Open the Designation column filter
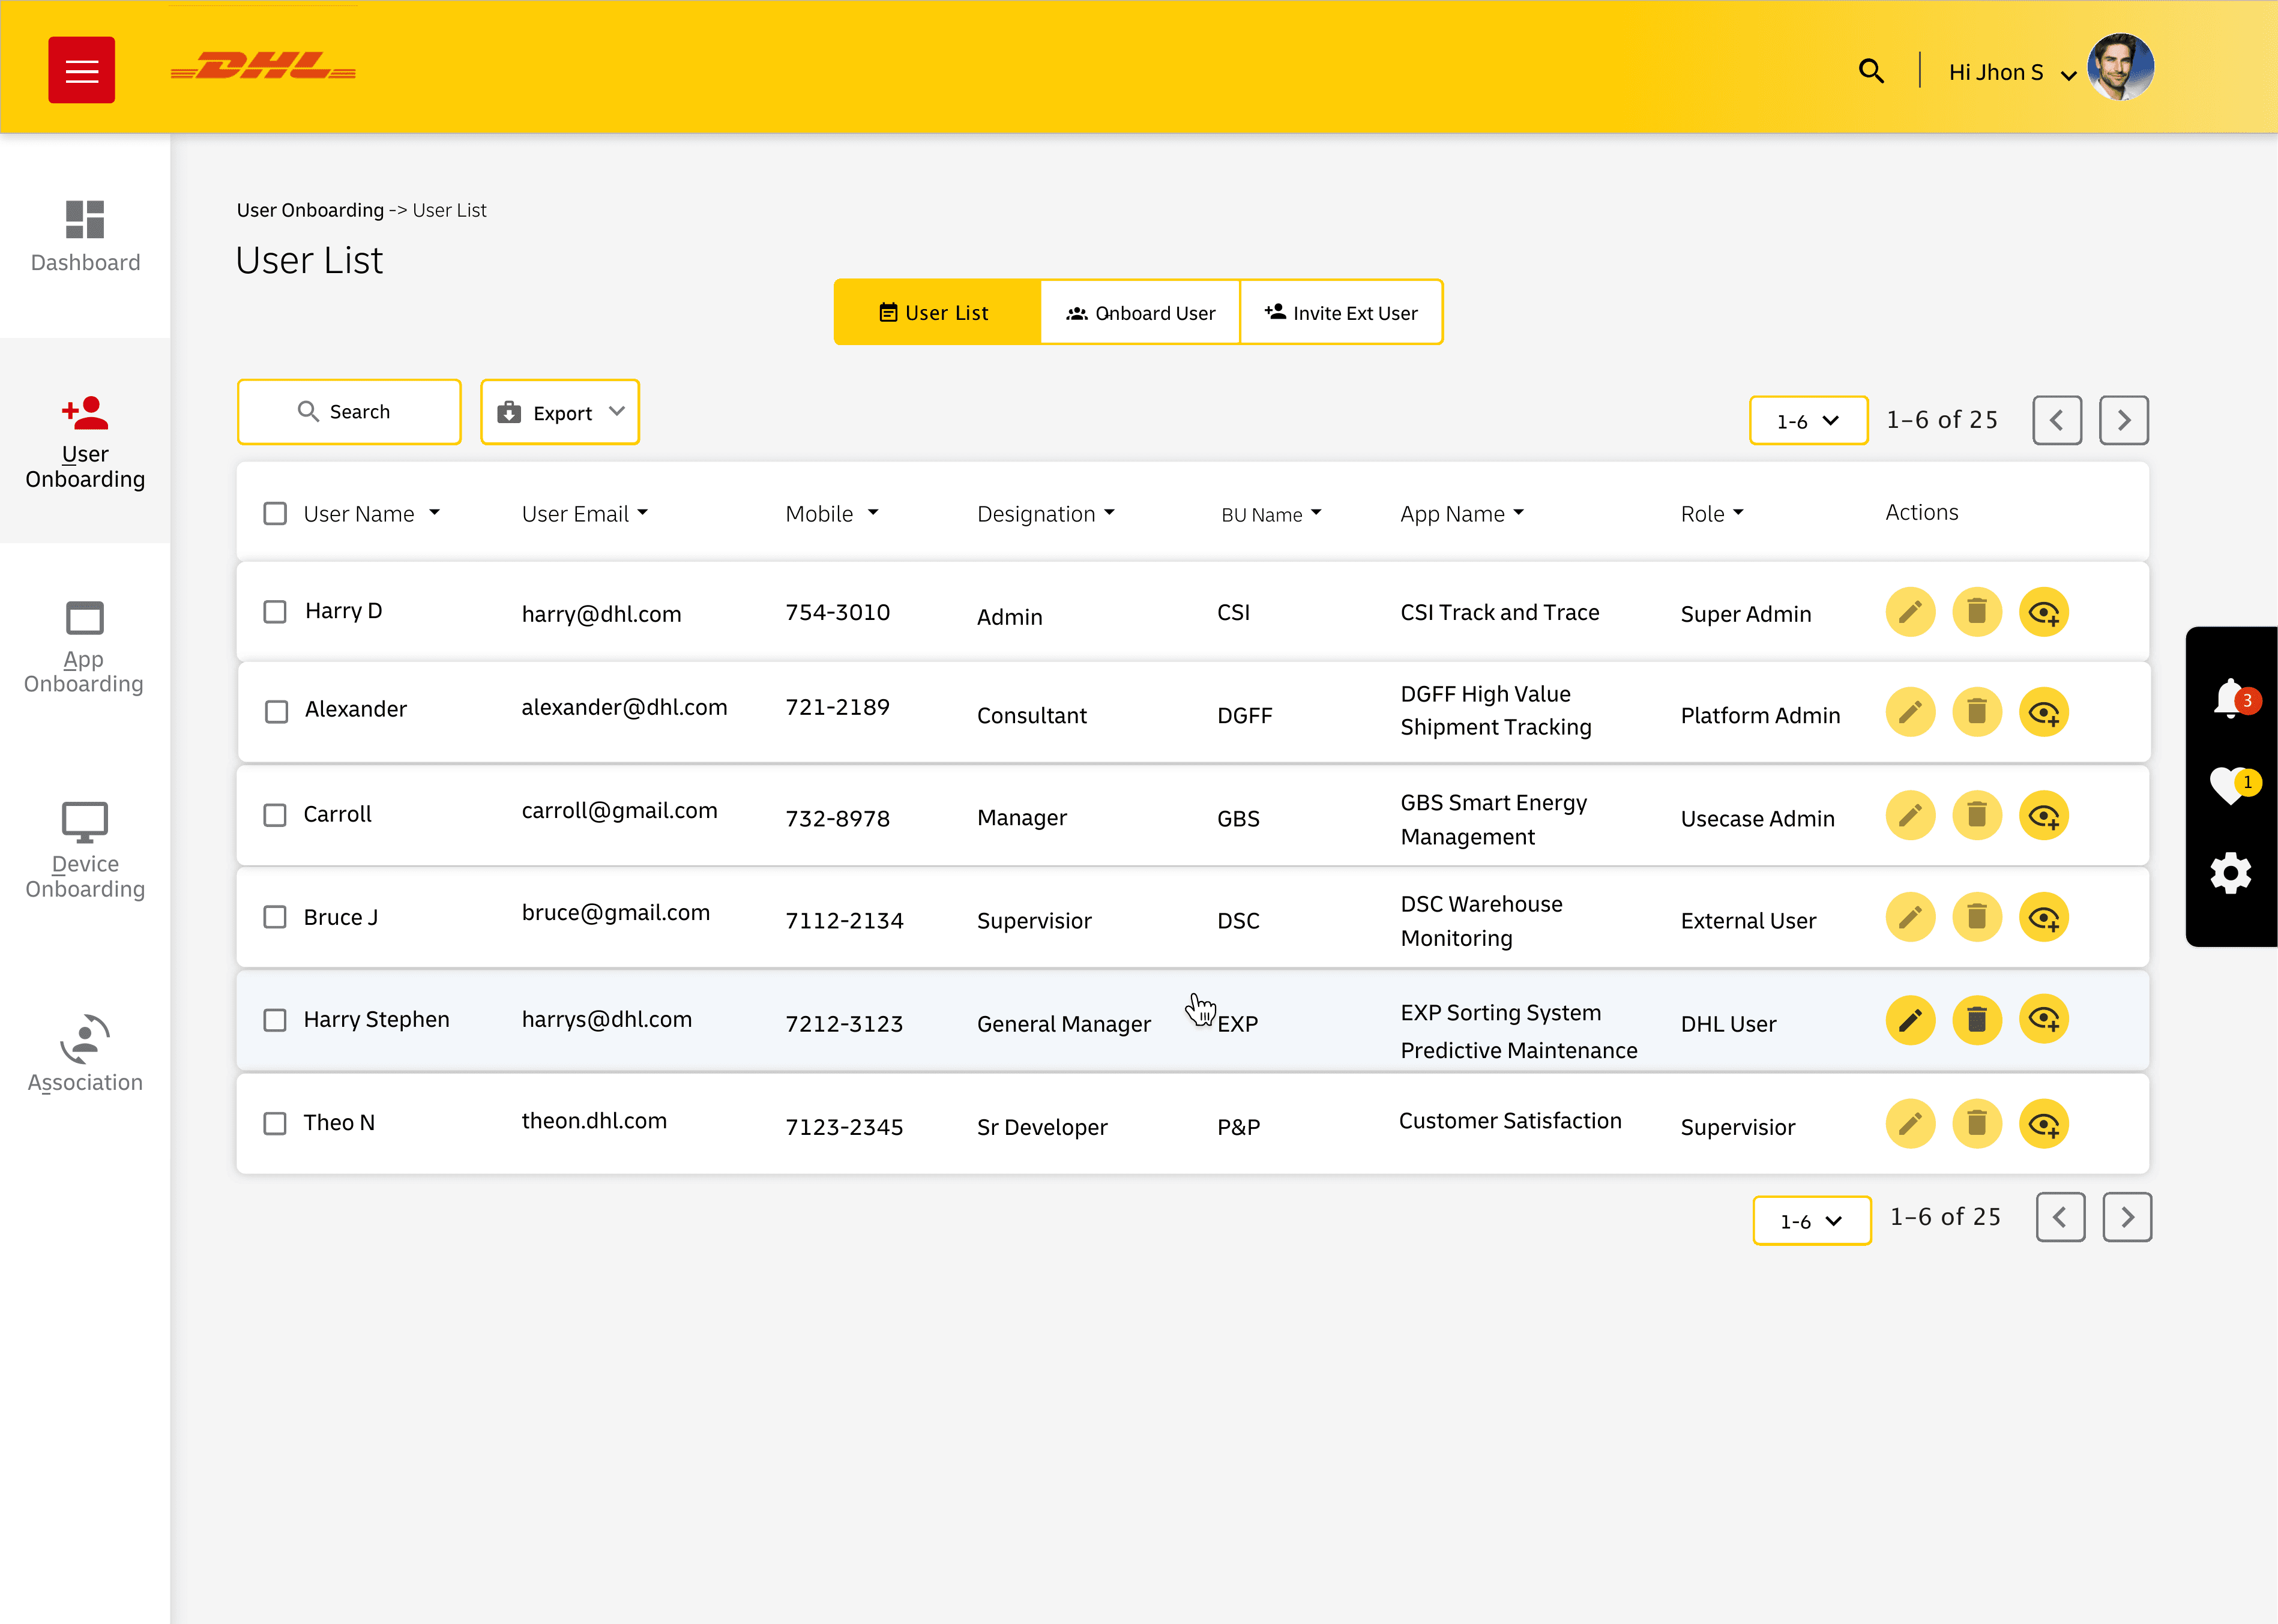The height and width of the screenshot is (1624, 2278). 1109,512
